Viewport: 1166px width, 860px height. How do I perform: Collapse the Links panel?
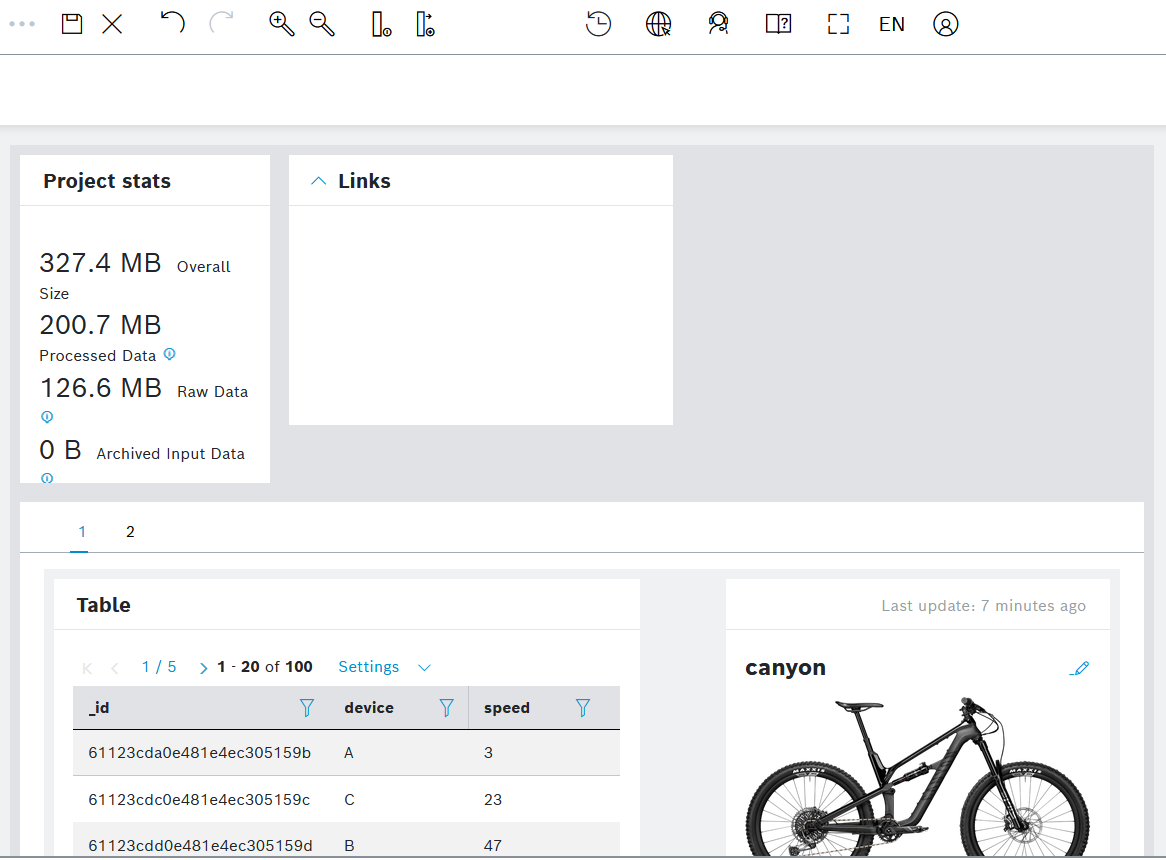click(x=319, y=181)
